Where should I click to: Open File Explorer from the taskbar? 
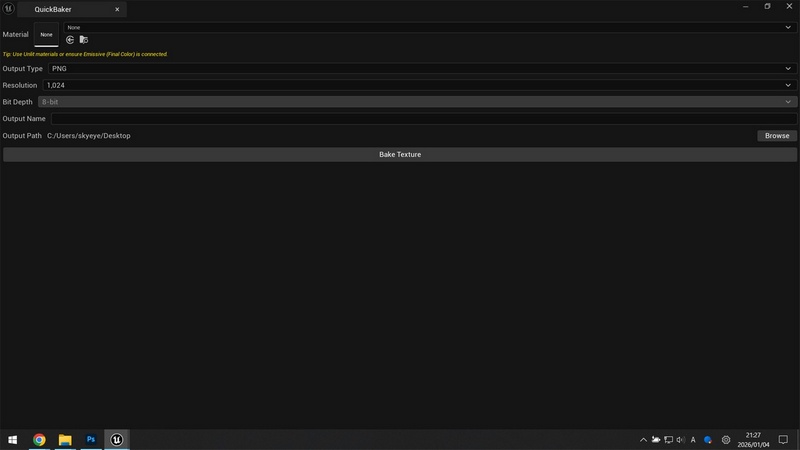pyautogui.click(x=65, y=439)
